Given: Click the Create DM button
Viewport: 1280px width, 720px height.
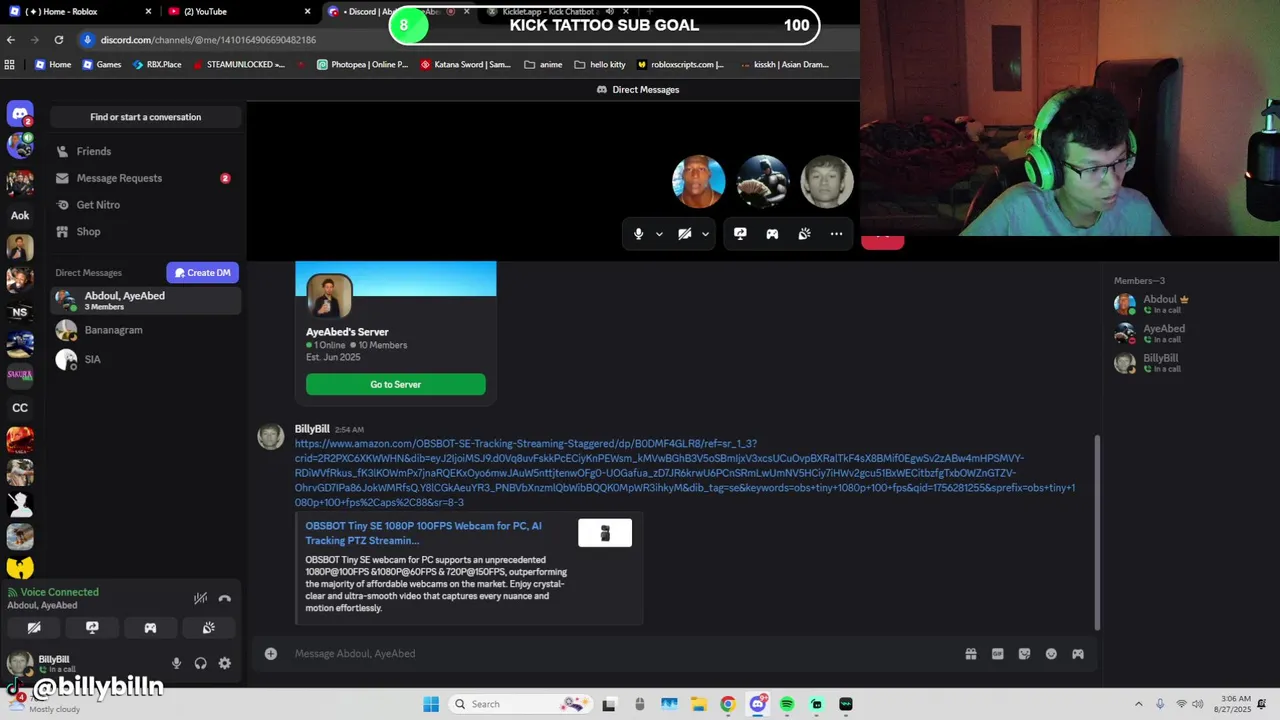Looking at the screenshot, I should tap(202, 273).
